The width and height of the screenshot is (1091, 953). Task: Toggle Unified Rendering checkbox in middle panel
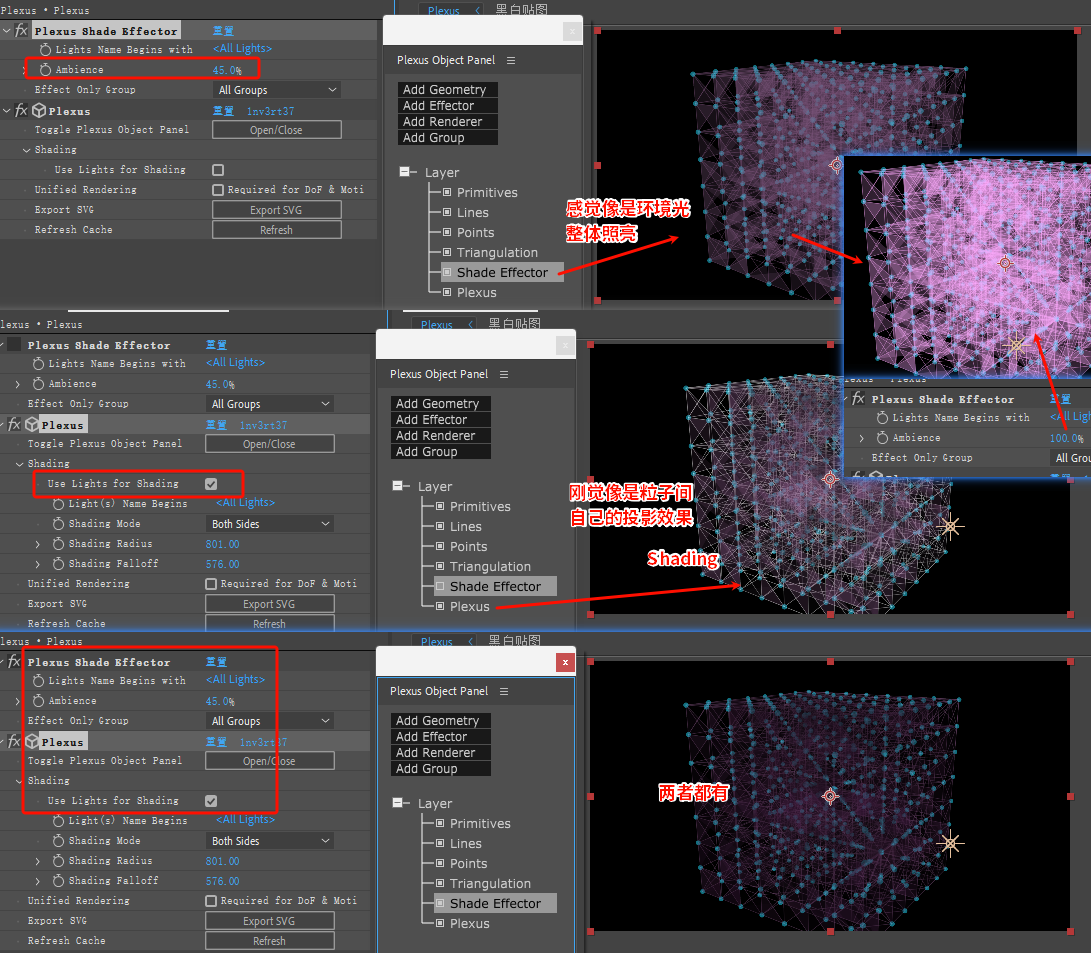tap(211, 584)
